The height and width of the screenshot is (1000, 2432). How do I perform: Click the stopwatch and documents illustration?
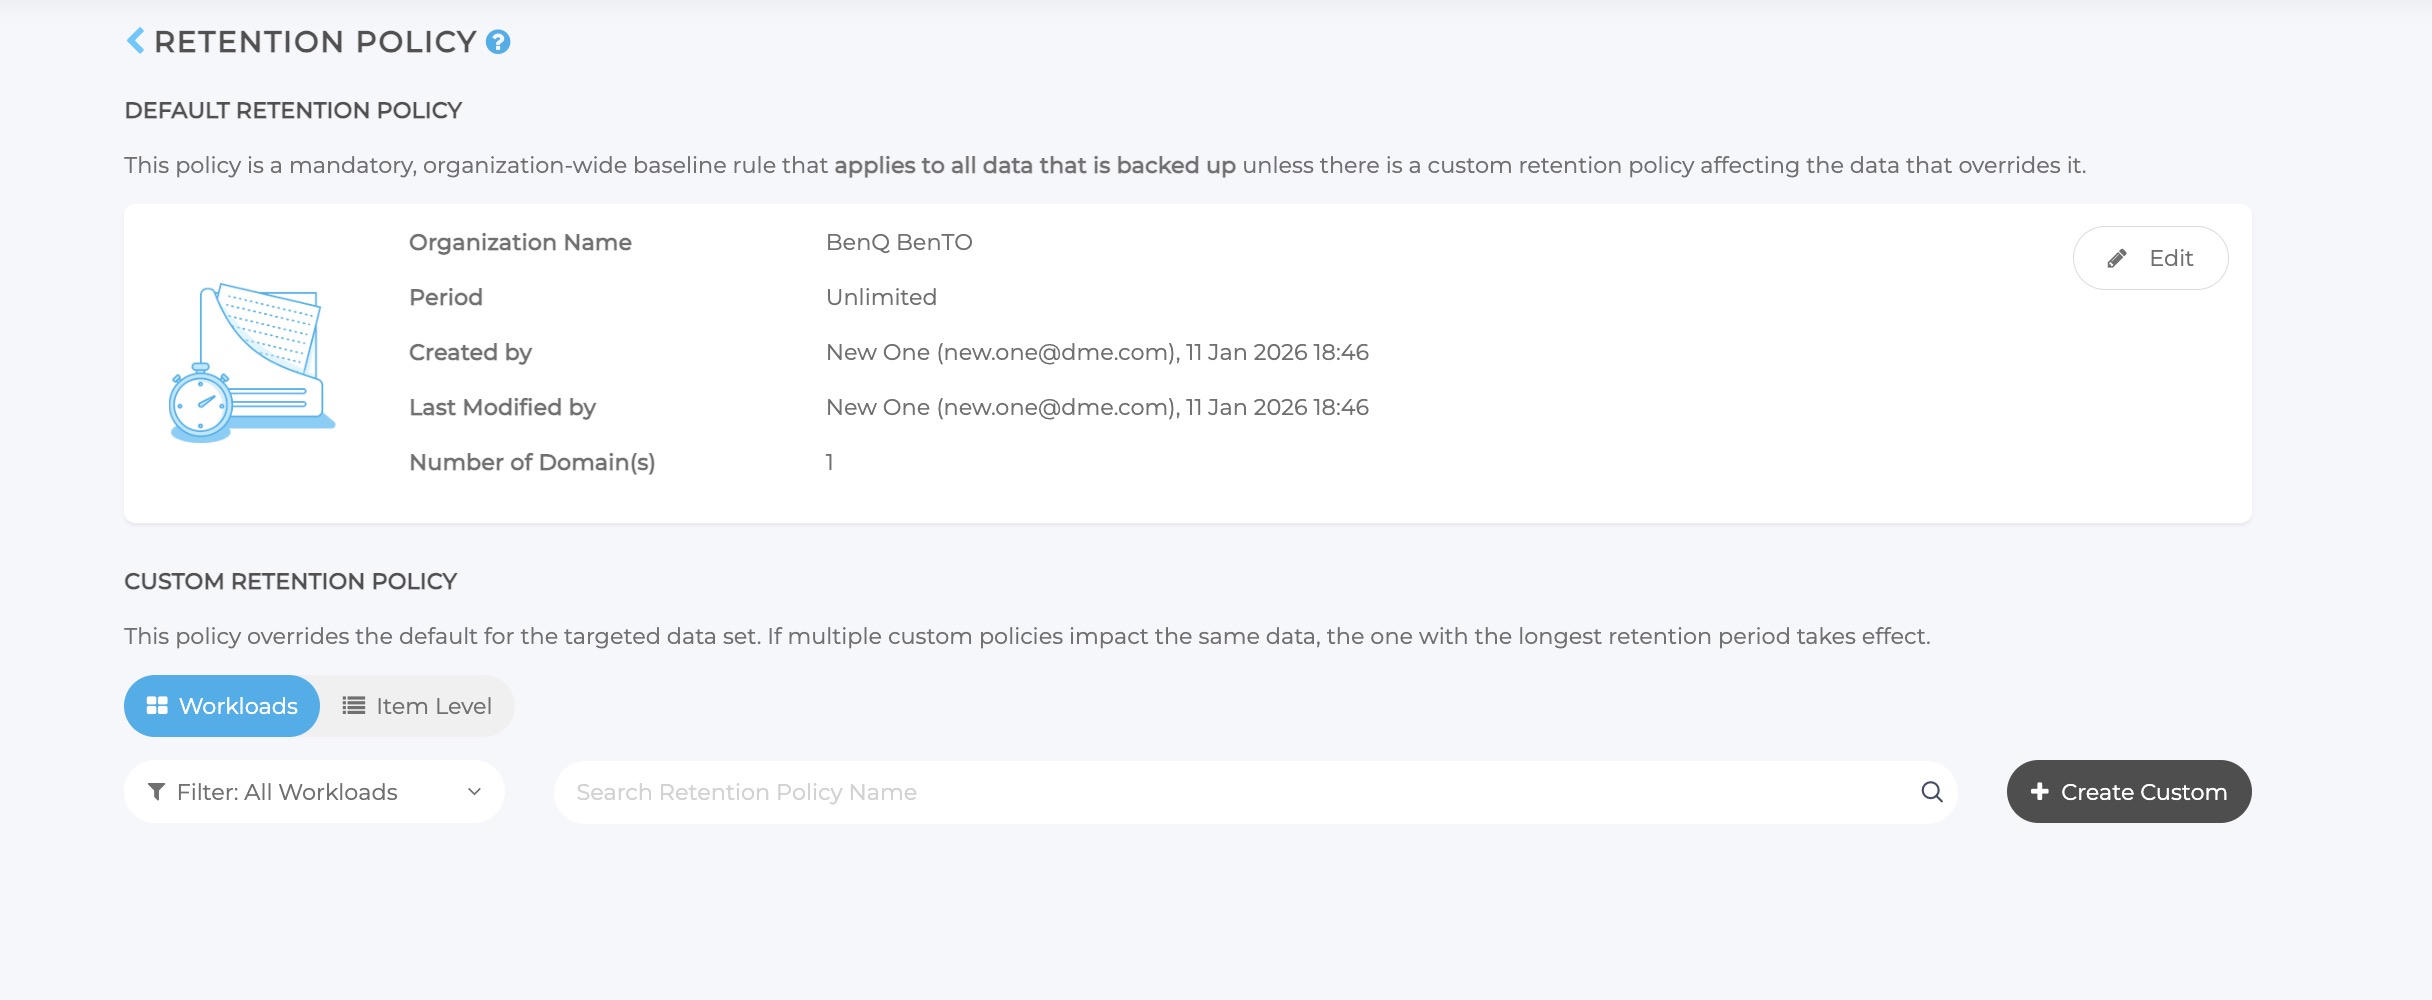[x=251, y=363]
